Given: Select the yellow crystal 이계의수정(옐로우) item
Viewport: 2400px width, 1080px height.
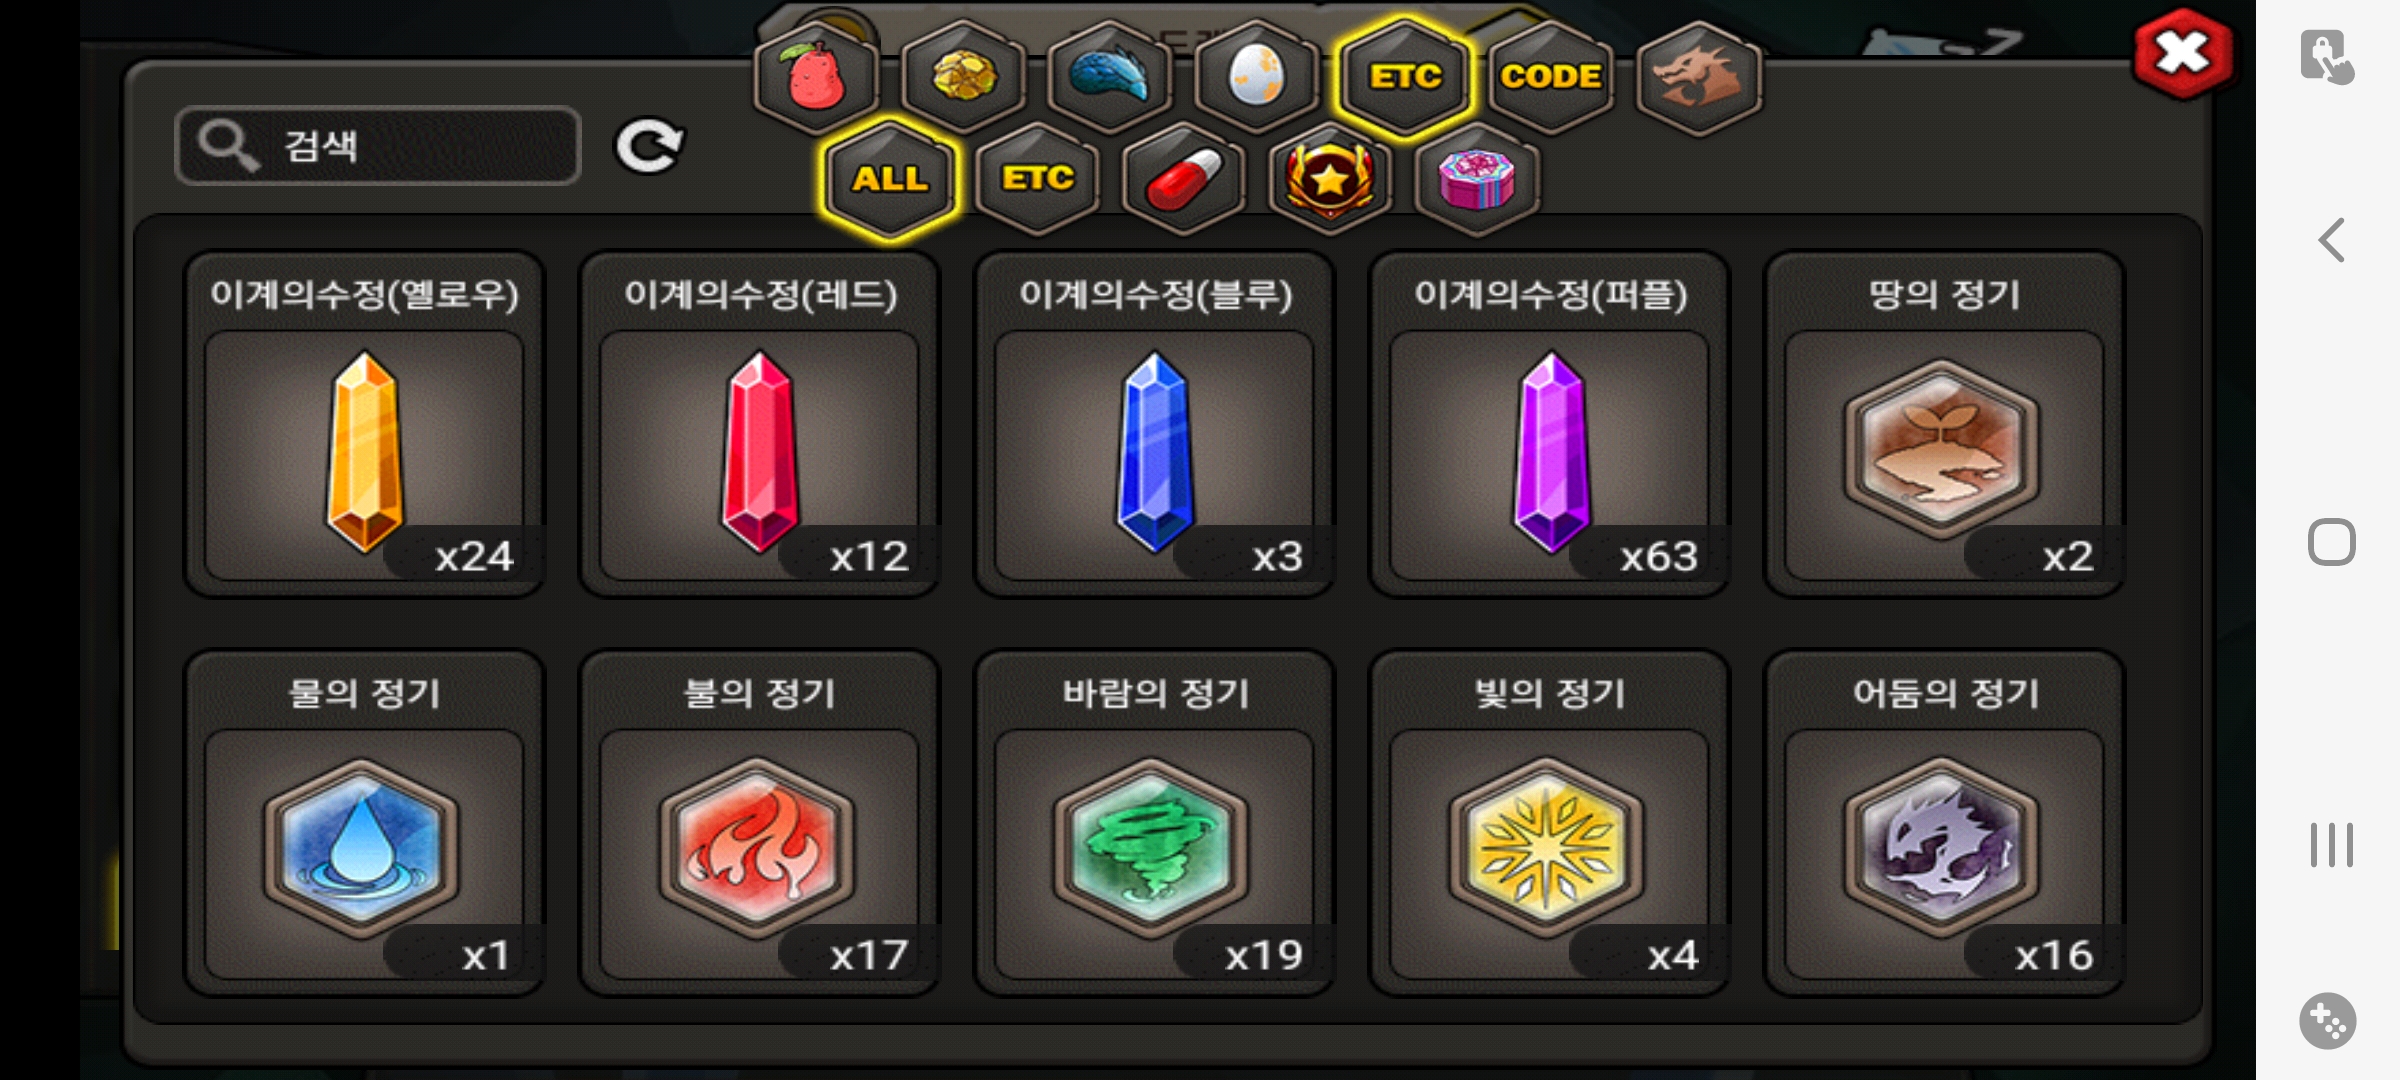Looking at the screenshot, I should click(x=365, y=424).
